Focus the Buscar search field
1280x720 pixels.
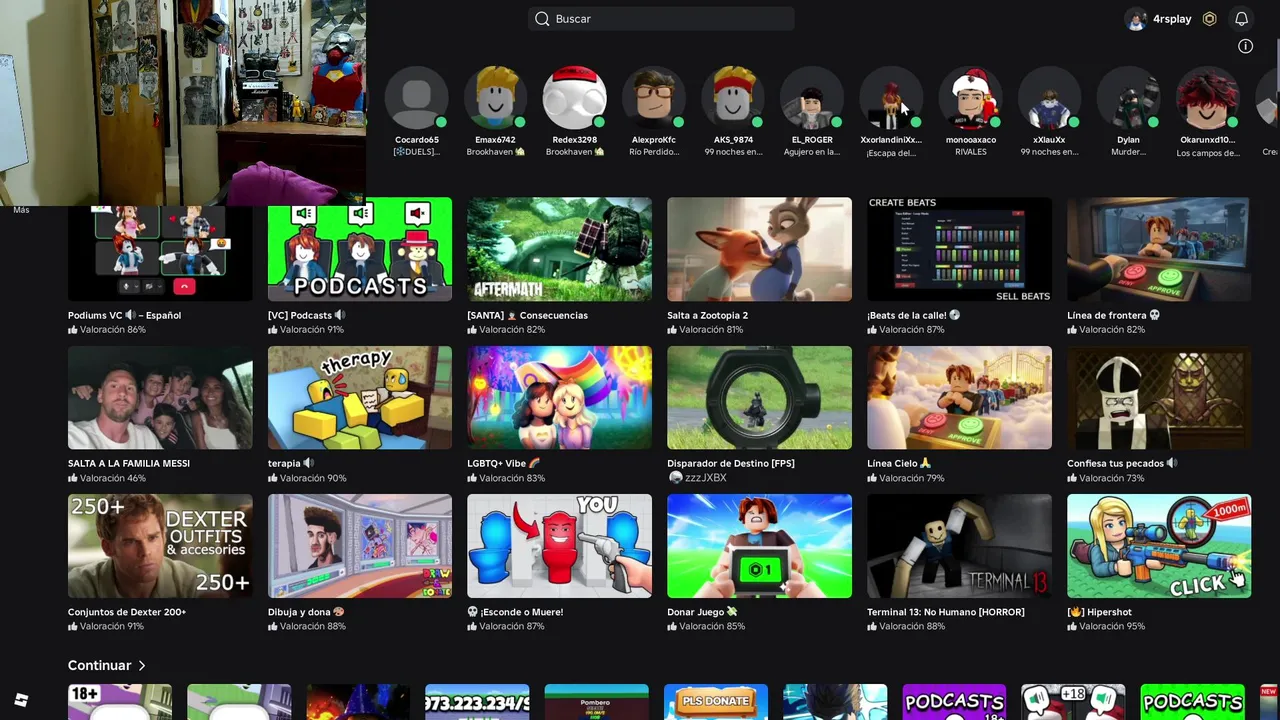pos(661,19)
